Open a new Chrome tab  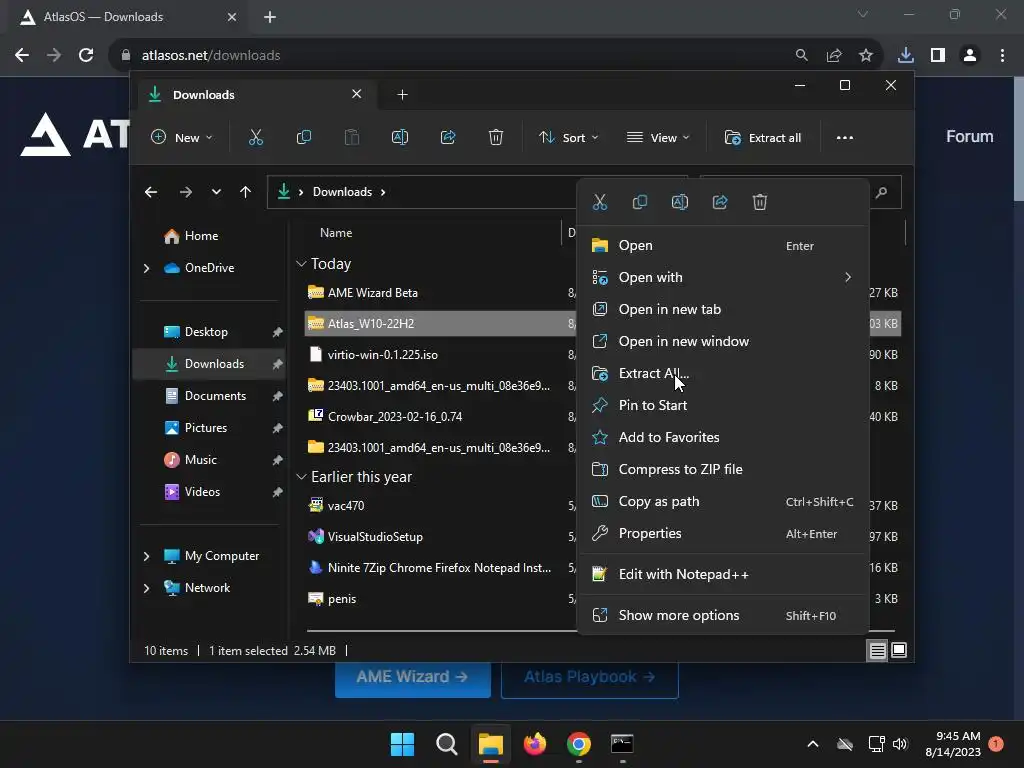(270, 17)
